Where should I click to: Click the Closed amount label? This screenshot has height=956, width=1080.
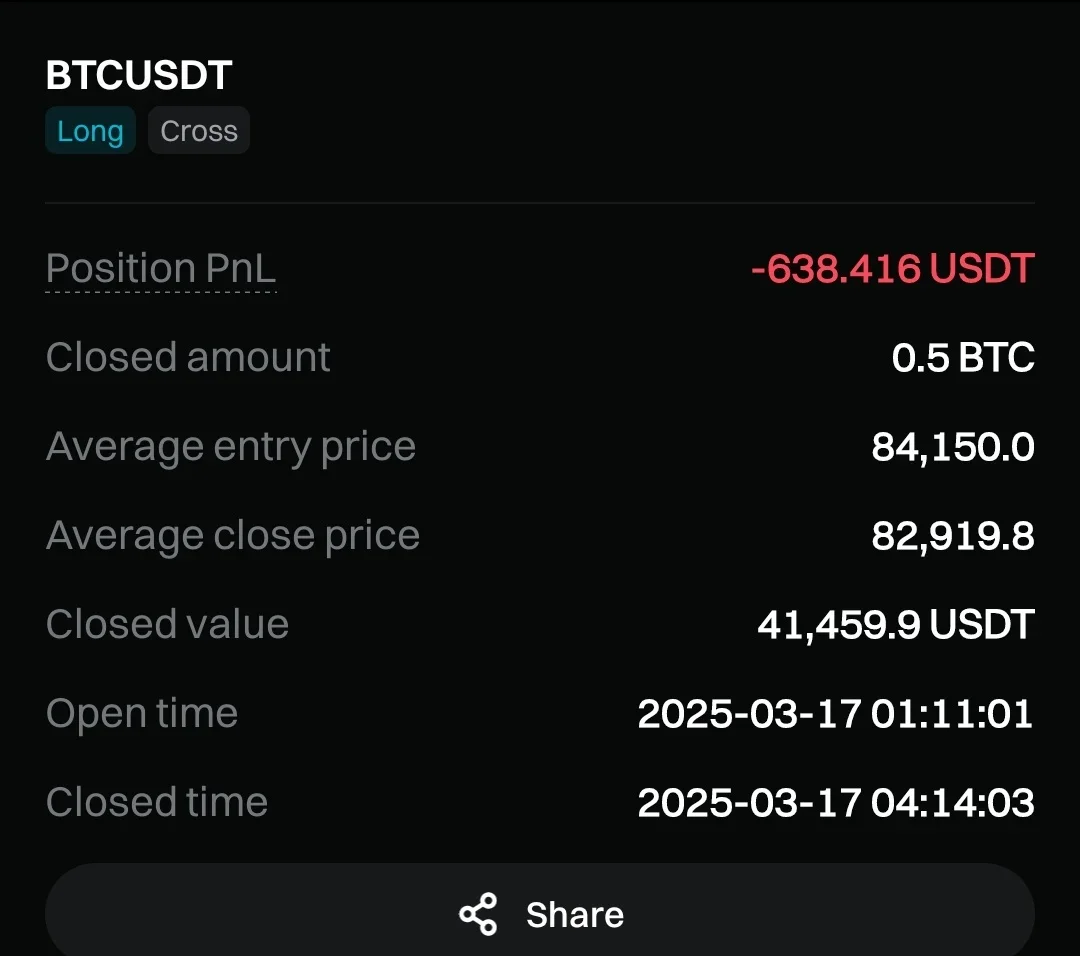[188, 358]
